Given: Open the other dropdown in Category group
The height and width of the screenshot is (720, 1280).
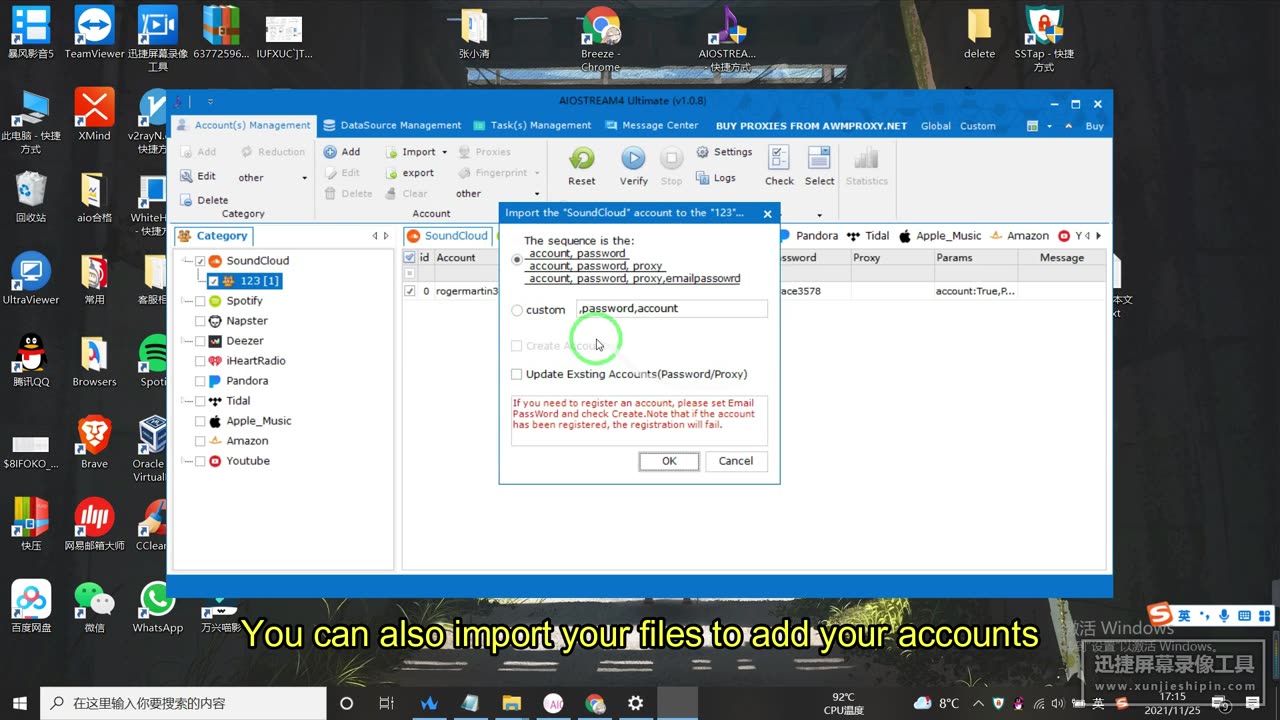Looking at the screenshot, I should [x=272, y=178].
